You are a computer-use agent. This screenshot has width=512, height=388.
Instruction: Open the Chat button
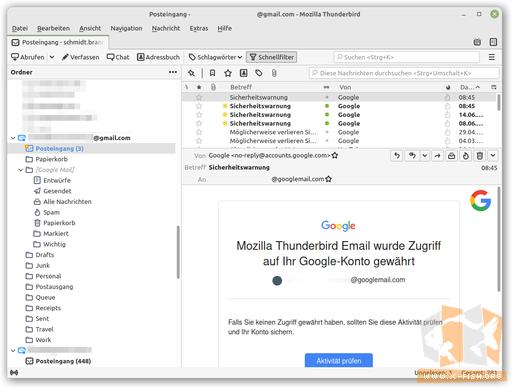point(118,57)
